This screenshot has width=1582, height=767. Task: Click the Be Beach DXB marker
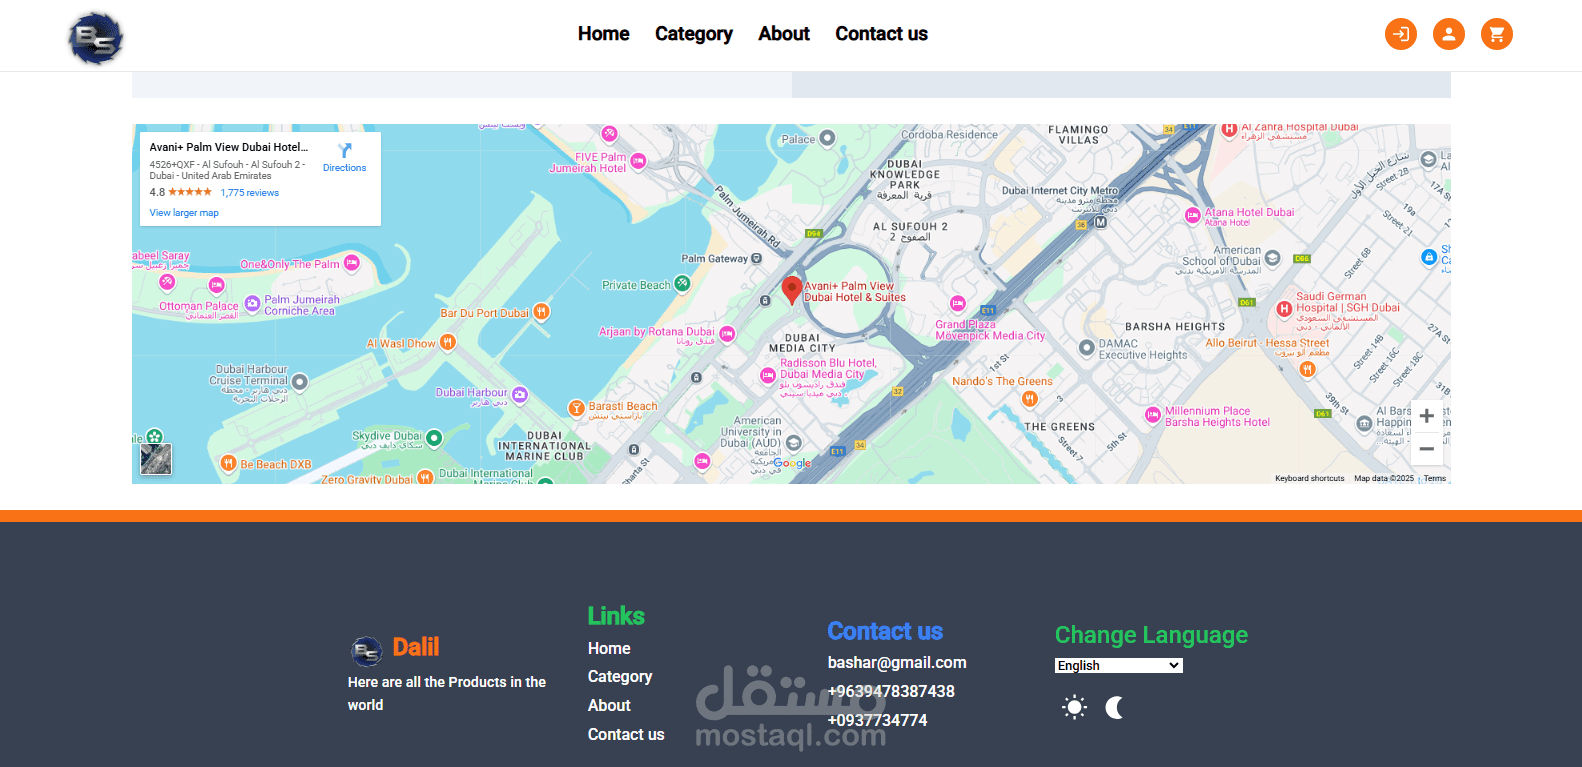[229, 464]
